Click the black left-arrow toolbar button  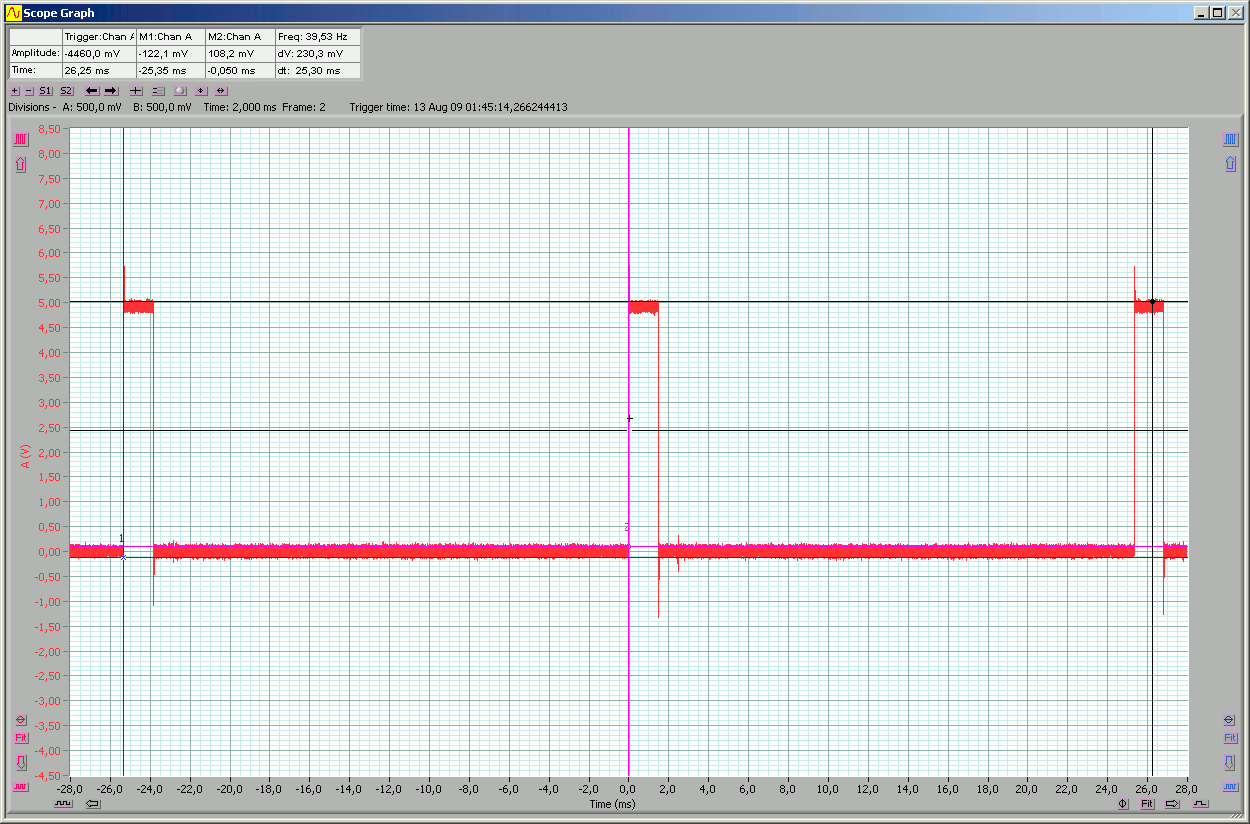92,91
